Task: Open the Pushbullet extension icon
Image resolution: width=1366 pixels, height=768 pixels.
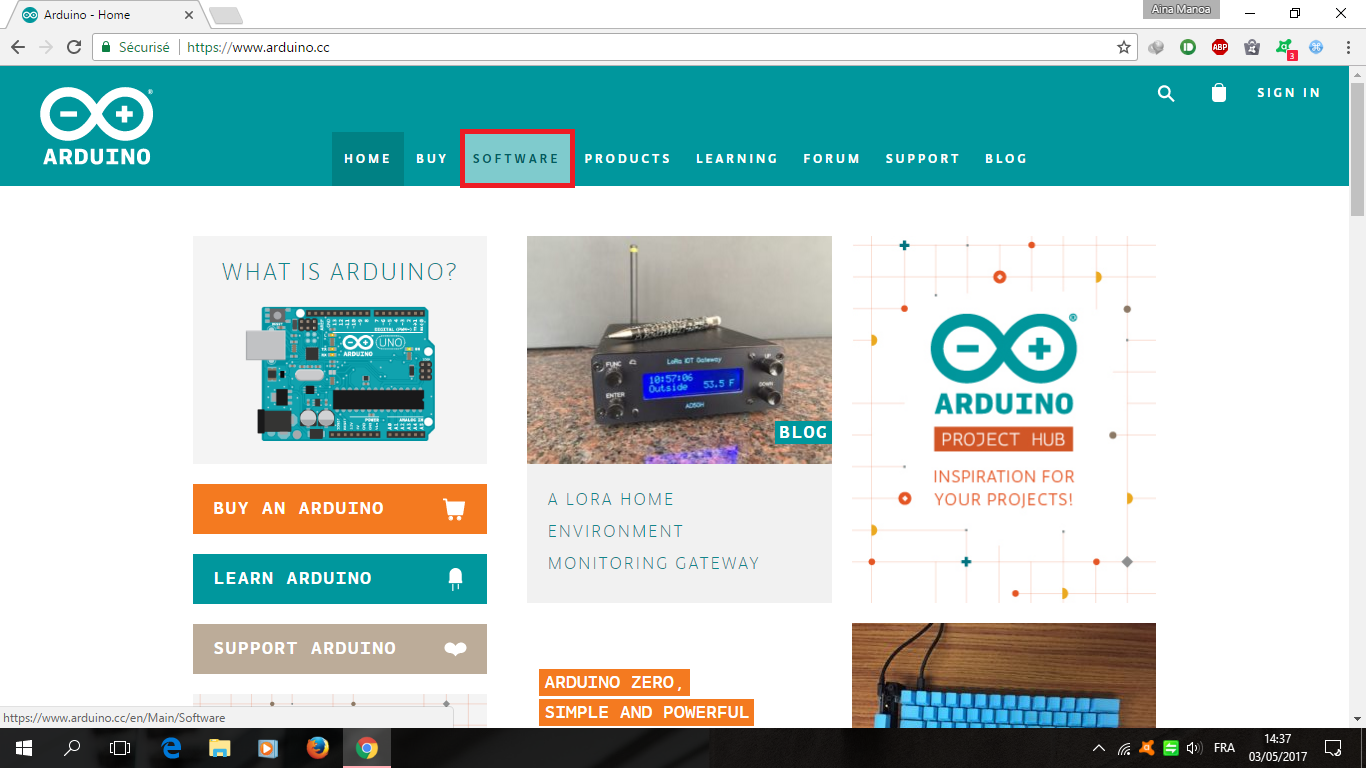Action: pos(1189,47)
